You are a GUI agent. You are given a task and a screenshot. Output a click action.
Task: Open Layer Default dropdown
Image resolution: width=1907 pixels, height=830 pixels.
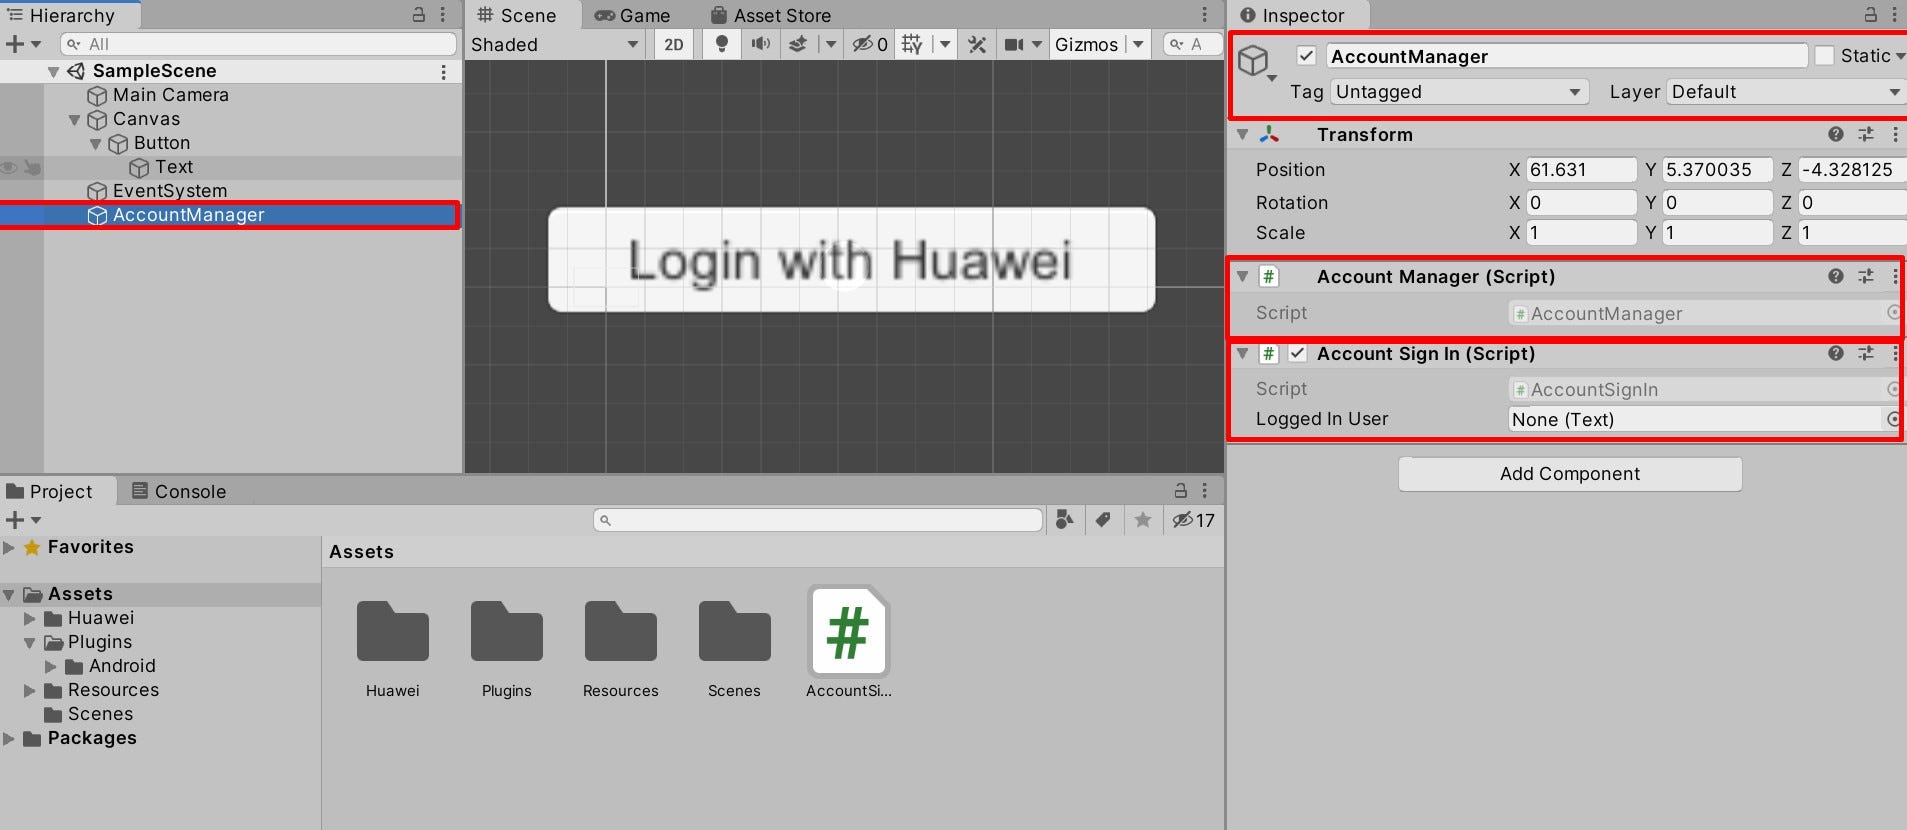(1785, 92)
